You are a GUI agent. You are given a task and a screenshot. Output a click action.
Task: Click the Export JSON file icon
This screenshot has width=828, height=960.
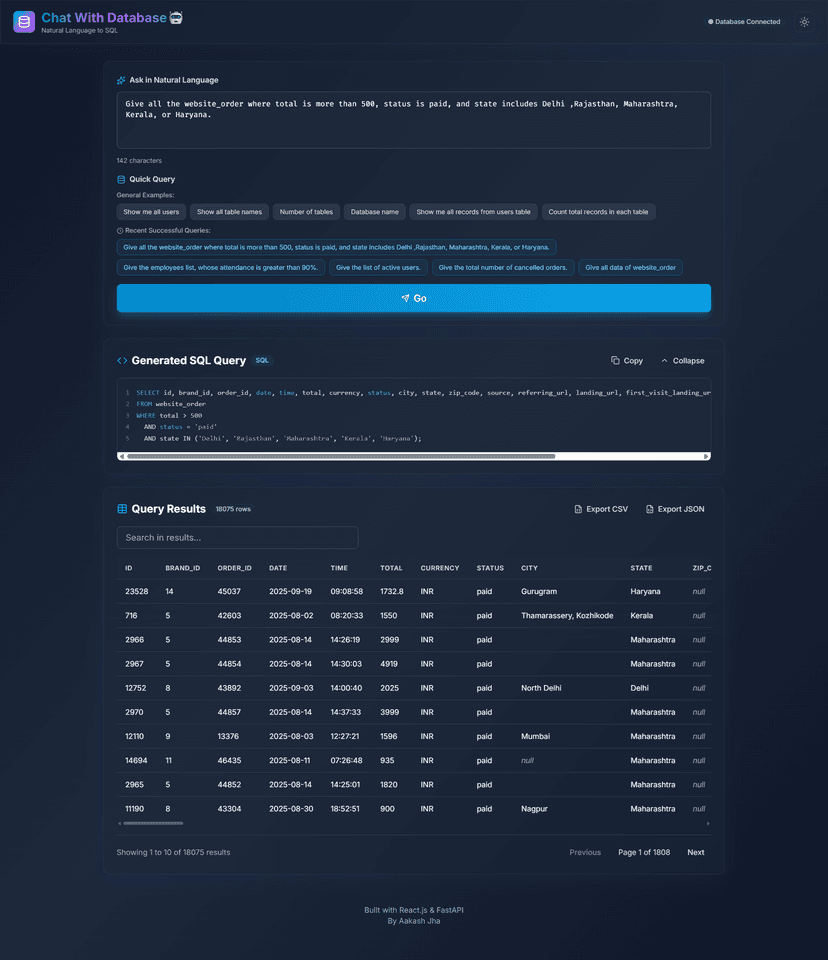[x=650, y=509]
